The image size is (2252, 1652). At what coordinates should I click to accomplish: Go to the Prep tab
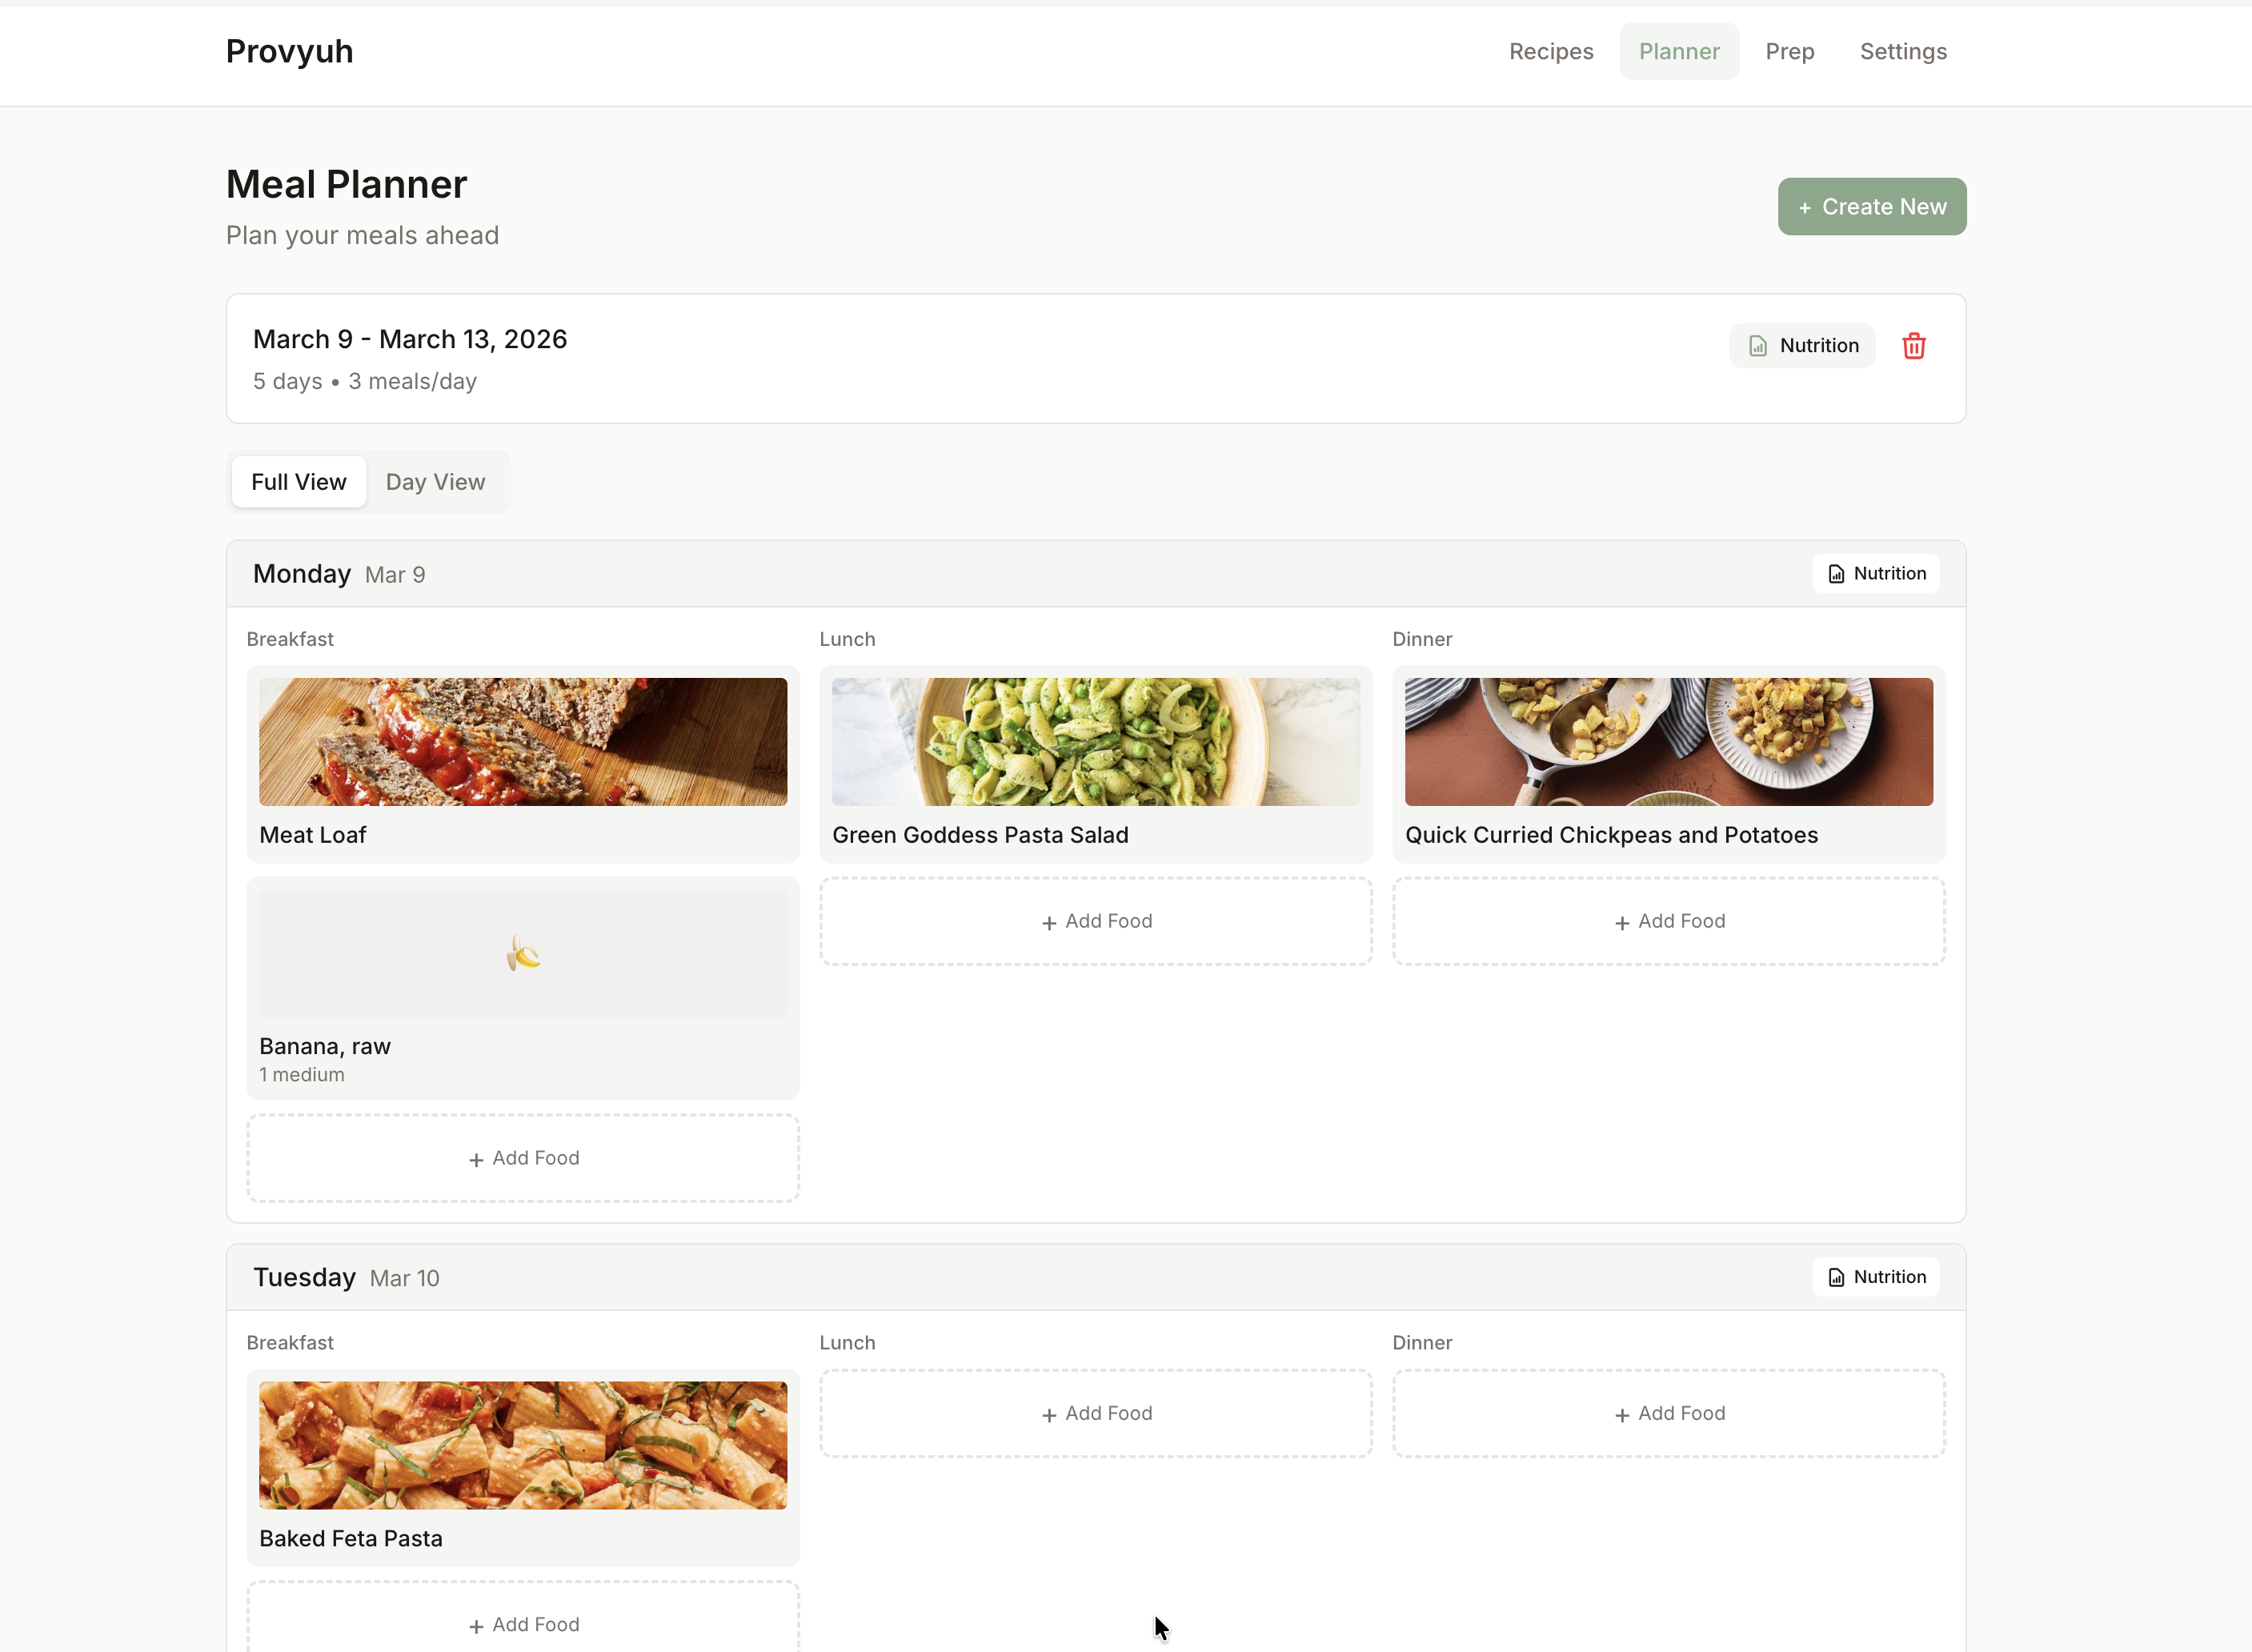tap(1789, 52)
